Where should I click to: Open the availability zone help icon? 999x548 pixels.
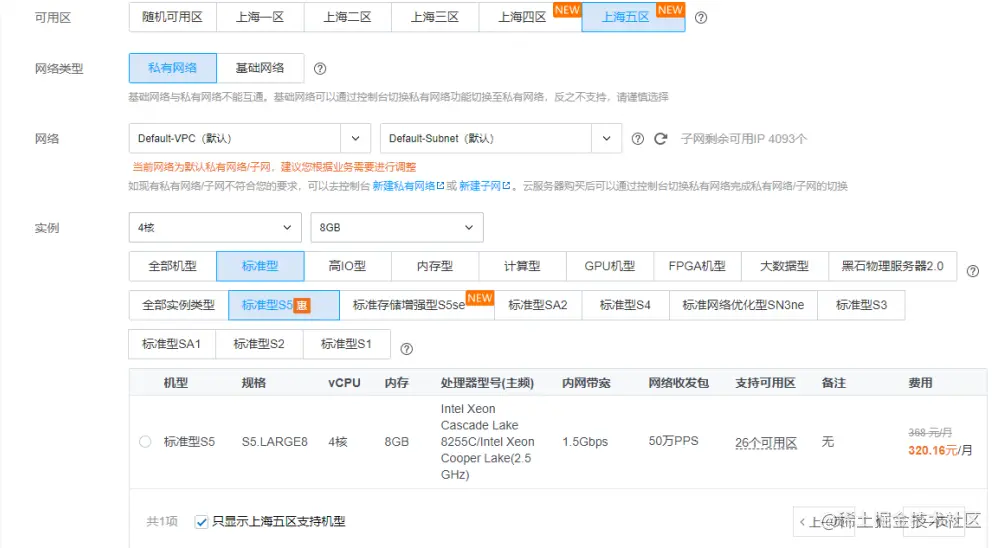(x=701, y=18)
